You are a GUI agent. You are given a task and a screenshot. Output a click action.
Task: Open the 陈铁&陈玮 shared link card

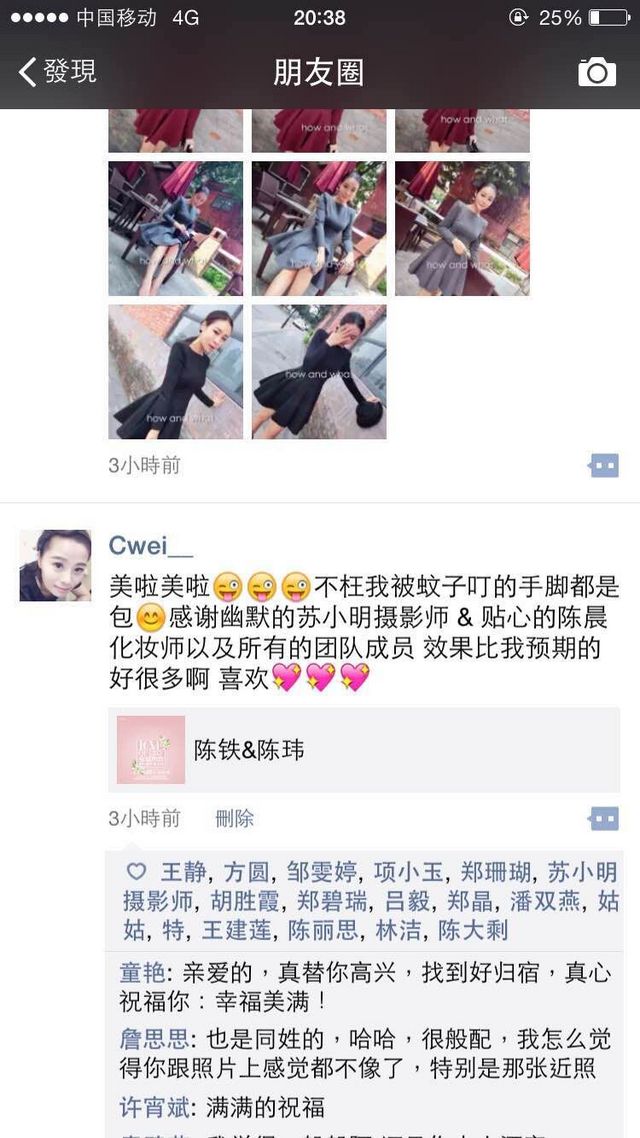(x=364, y=750)
